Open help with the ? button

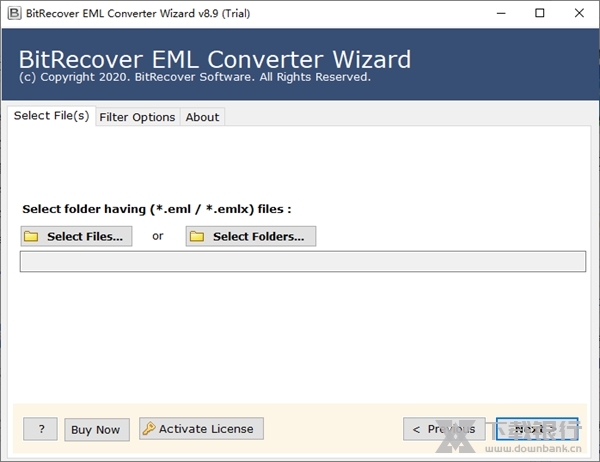pos(41,429)
